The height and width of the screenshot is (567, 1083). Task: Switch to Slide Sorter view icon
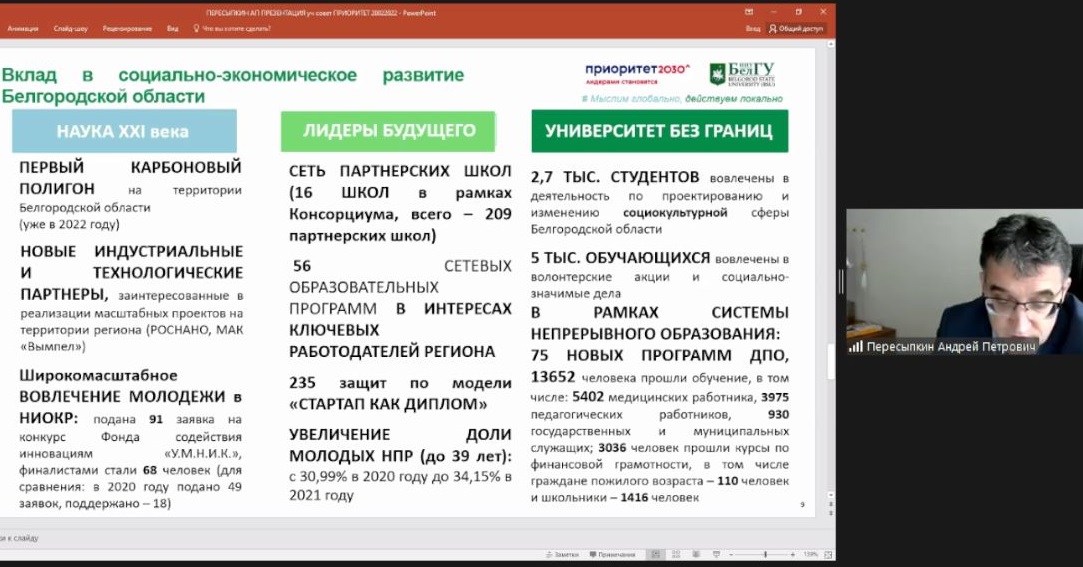click(x=674, y=554)
